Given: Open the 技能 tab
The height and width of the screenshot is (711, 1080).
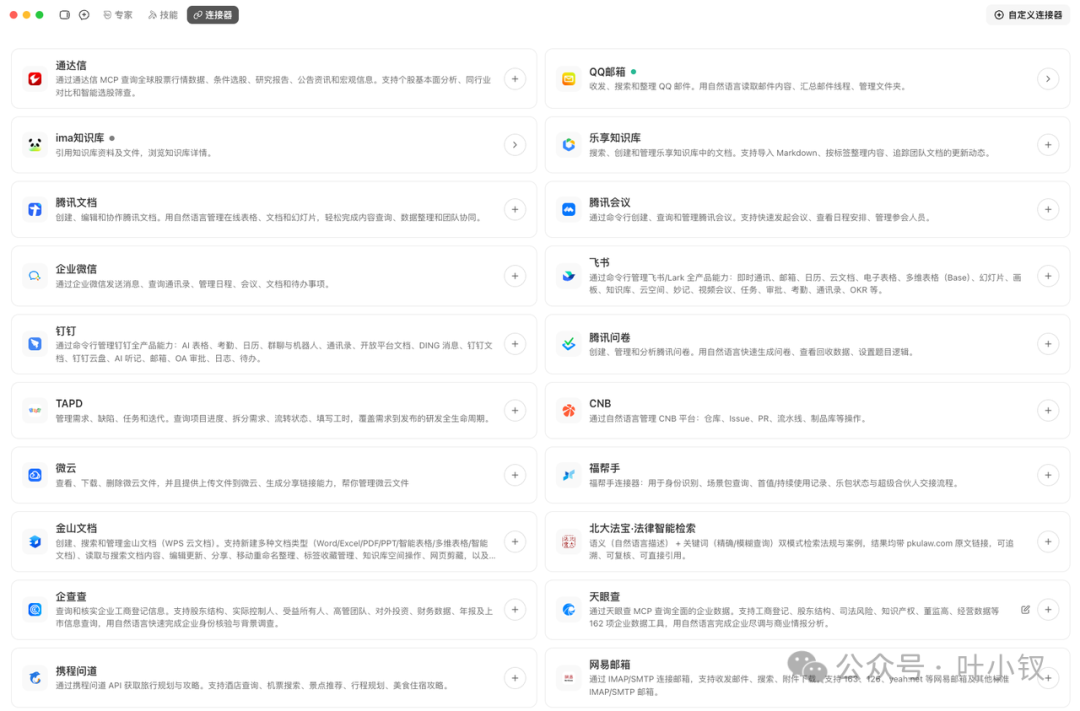Looking at the screenshot, I should [163, 14].
